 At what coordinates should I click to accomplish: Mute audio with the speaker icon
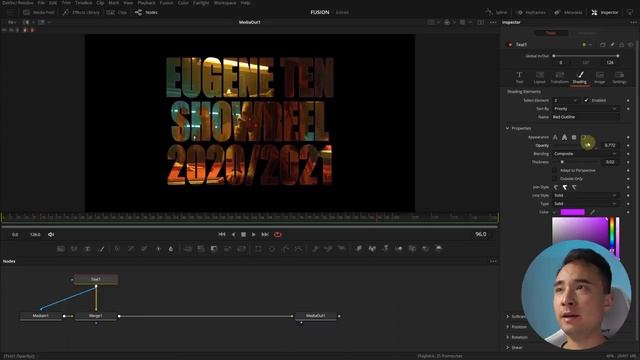point(51,234)
